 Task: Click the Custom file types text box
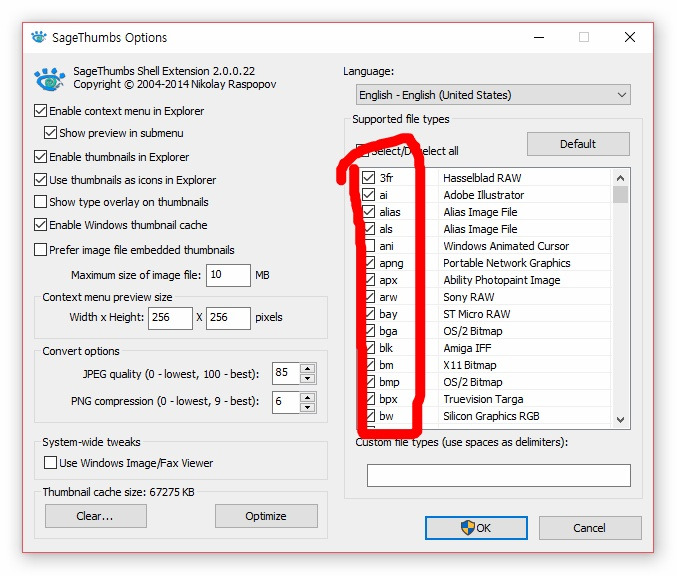(x=499, y=475)
